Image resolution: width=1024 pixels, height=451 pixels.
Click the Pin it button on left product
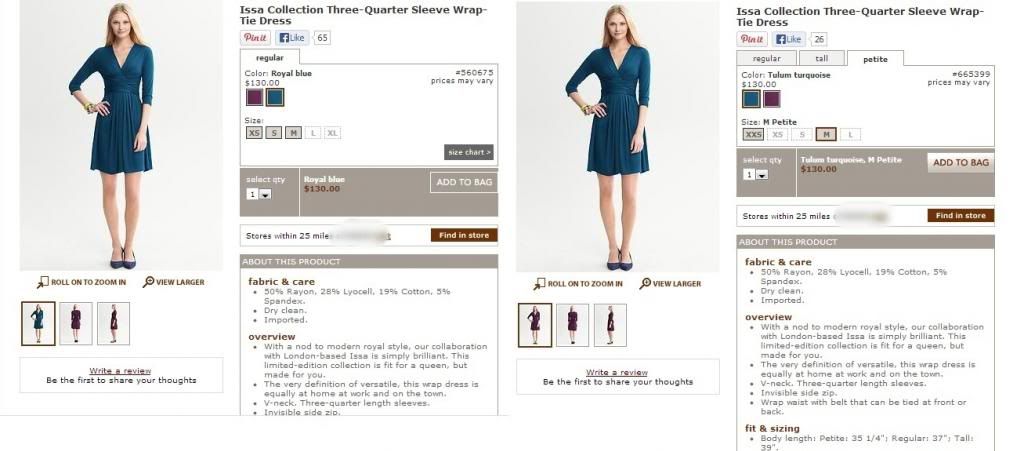point(255,38)
